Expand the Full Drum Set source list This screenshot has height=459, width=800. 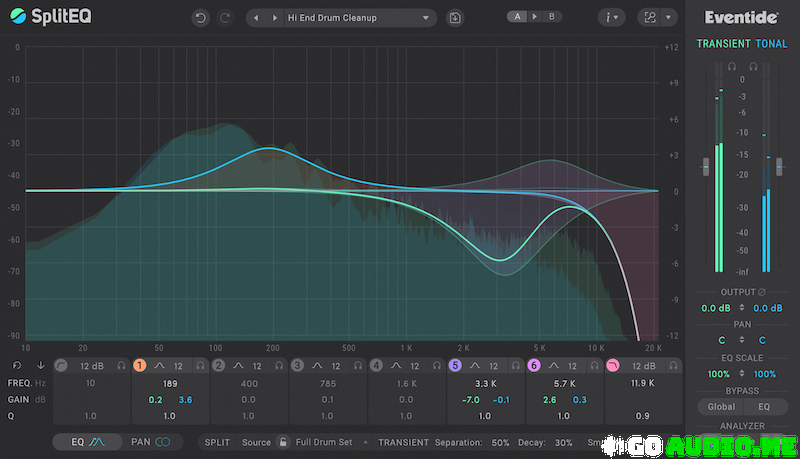(365, 442)
